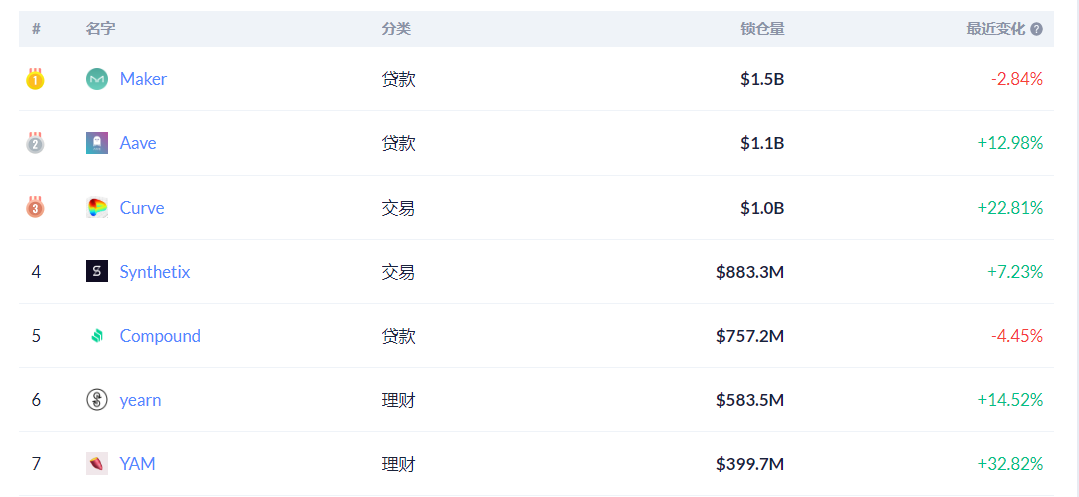Open the yearn project link
The width and height of the screenshot is (1079, 497).
coord(140,400)
